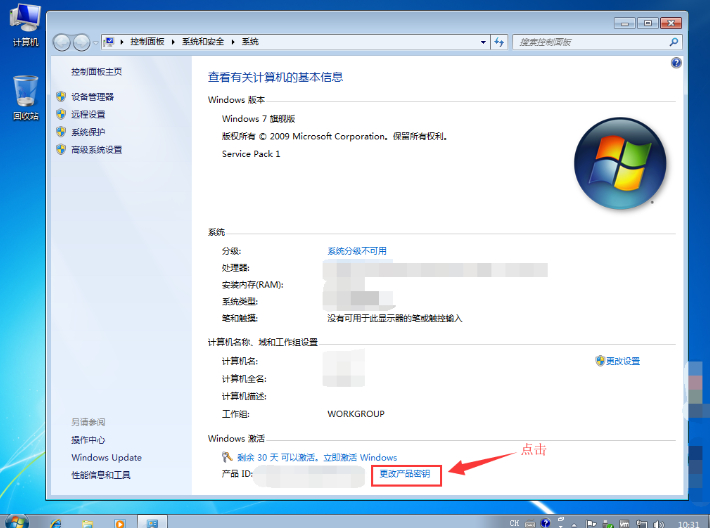Open 操作中心 in the sidebar

click(x=88, y=440)
